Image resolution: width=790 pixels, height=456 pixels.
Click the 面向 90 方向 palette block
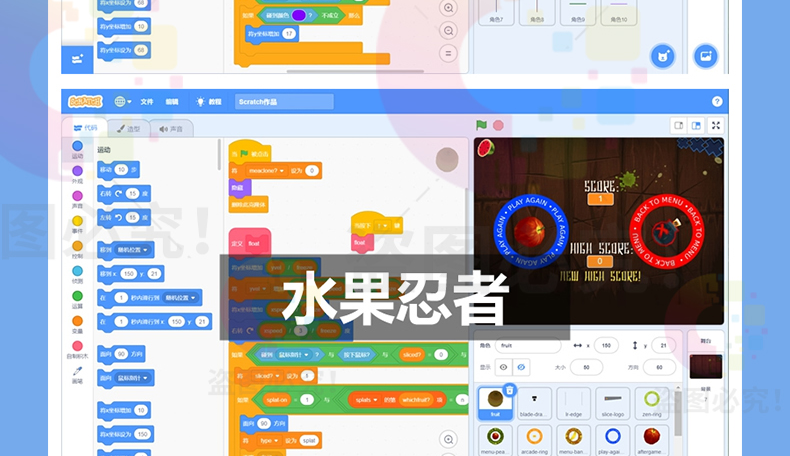tap(121, 354)
